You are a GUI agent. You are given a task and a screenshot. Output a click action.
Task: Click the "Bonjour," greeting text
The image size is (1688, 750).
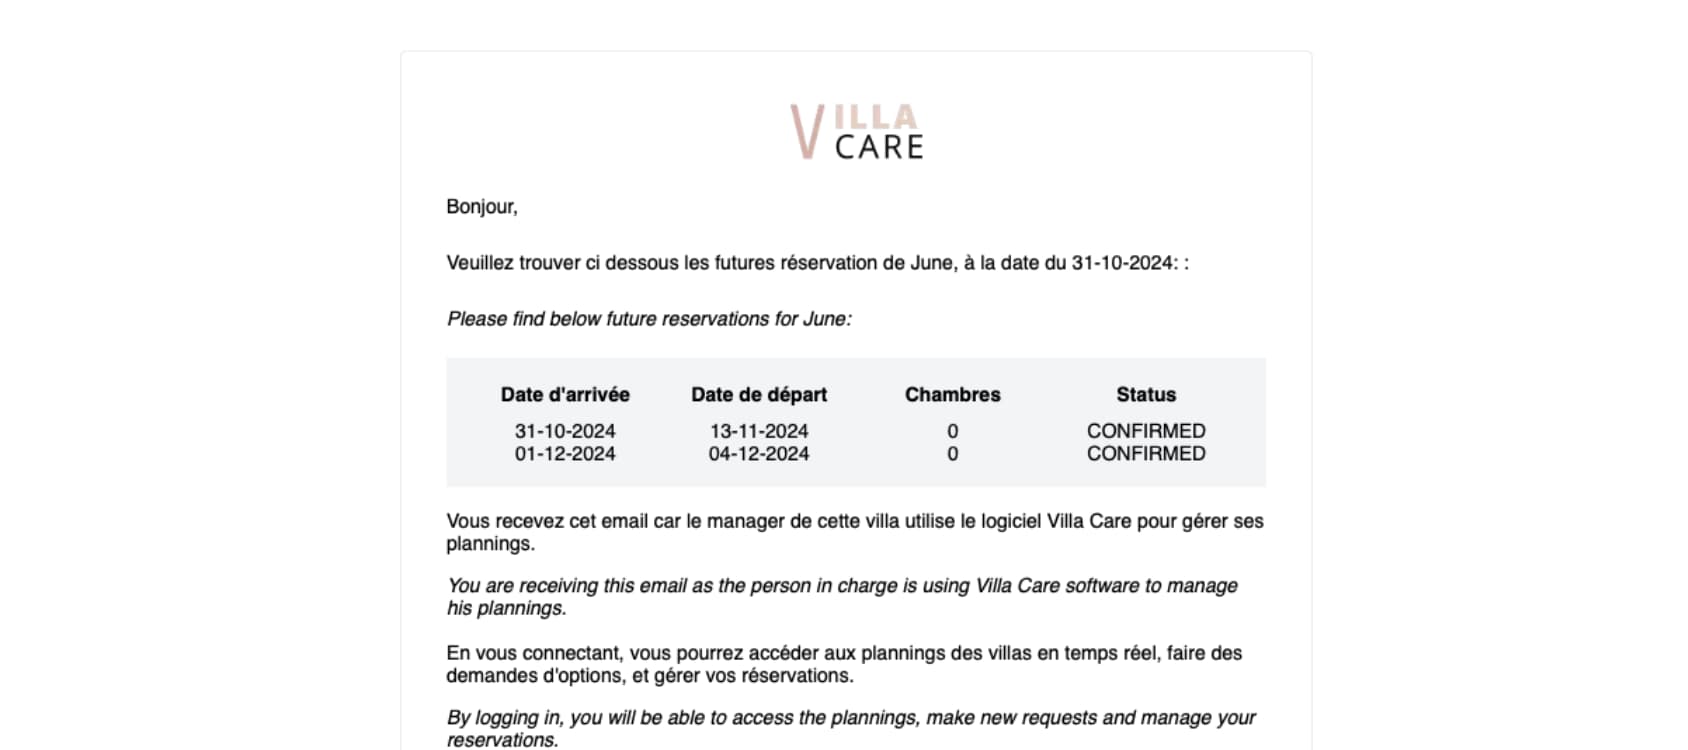tap(481, 207)
